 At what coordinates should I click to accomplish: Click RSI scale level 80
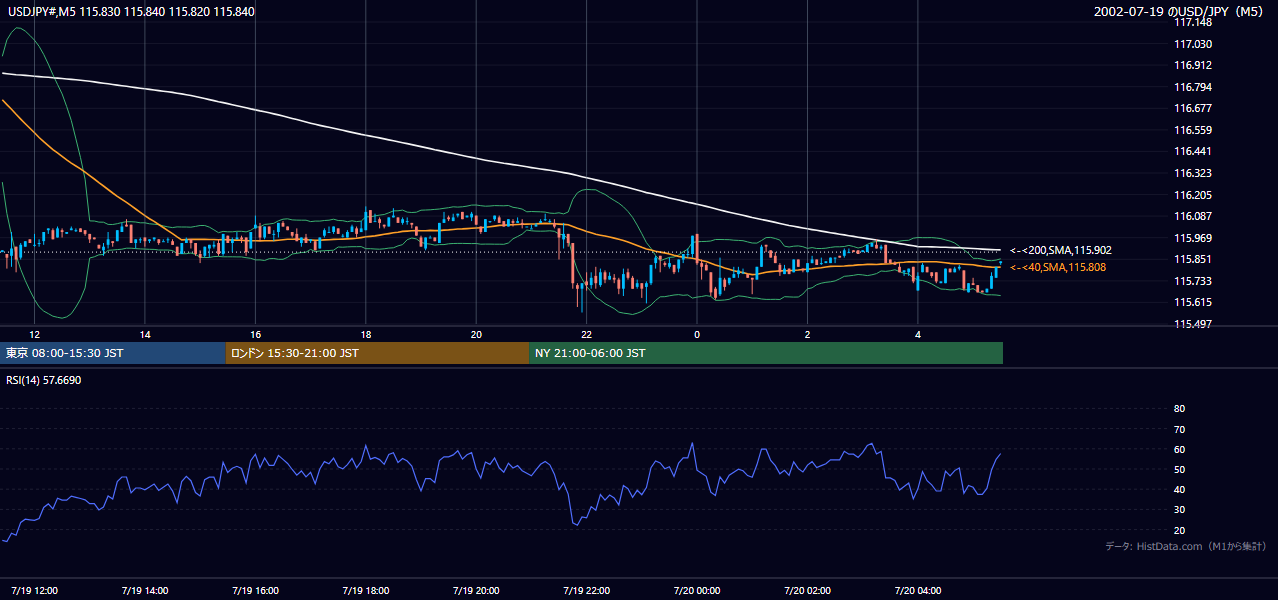[x=1179, y=409]
